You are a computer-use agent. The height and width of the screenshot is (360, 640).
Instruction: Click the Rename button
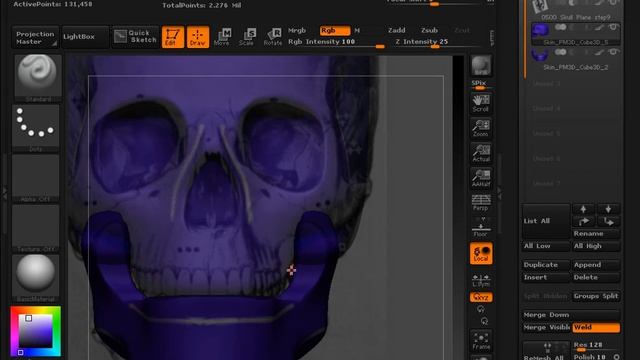(x=596, y=233)
